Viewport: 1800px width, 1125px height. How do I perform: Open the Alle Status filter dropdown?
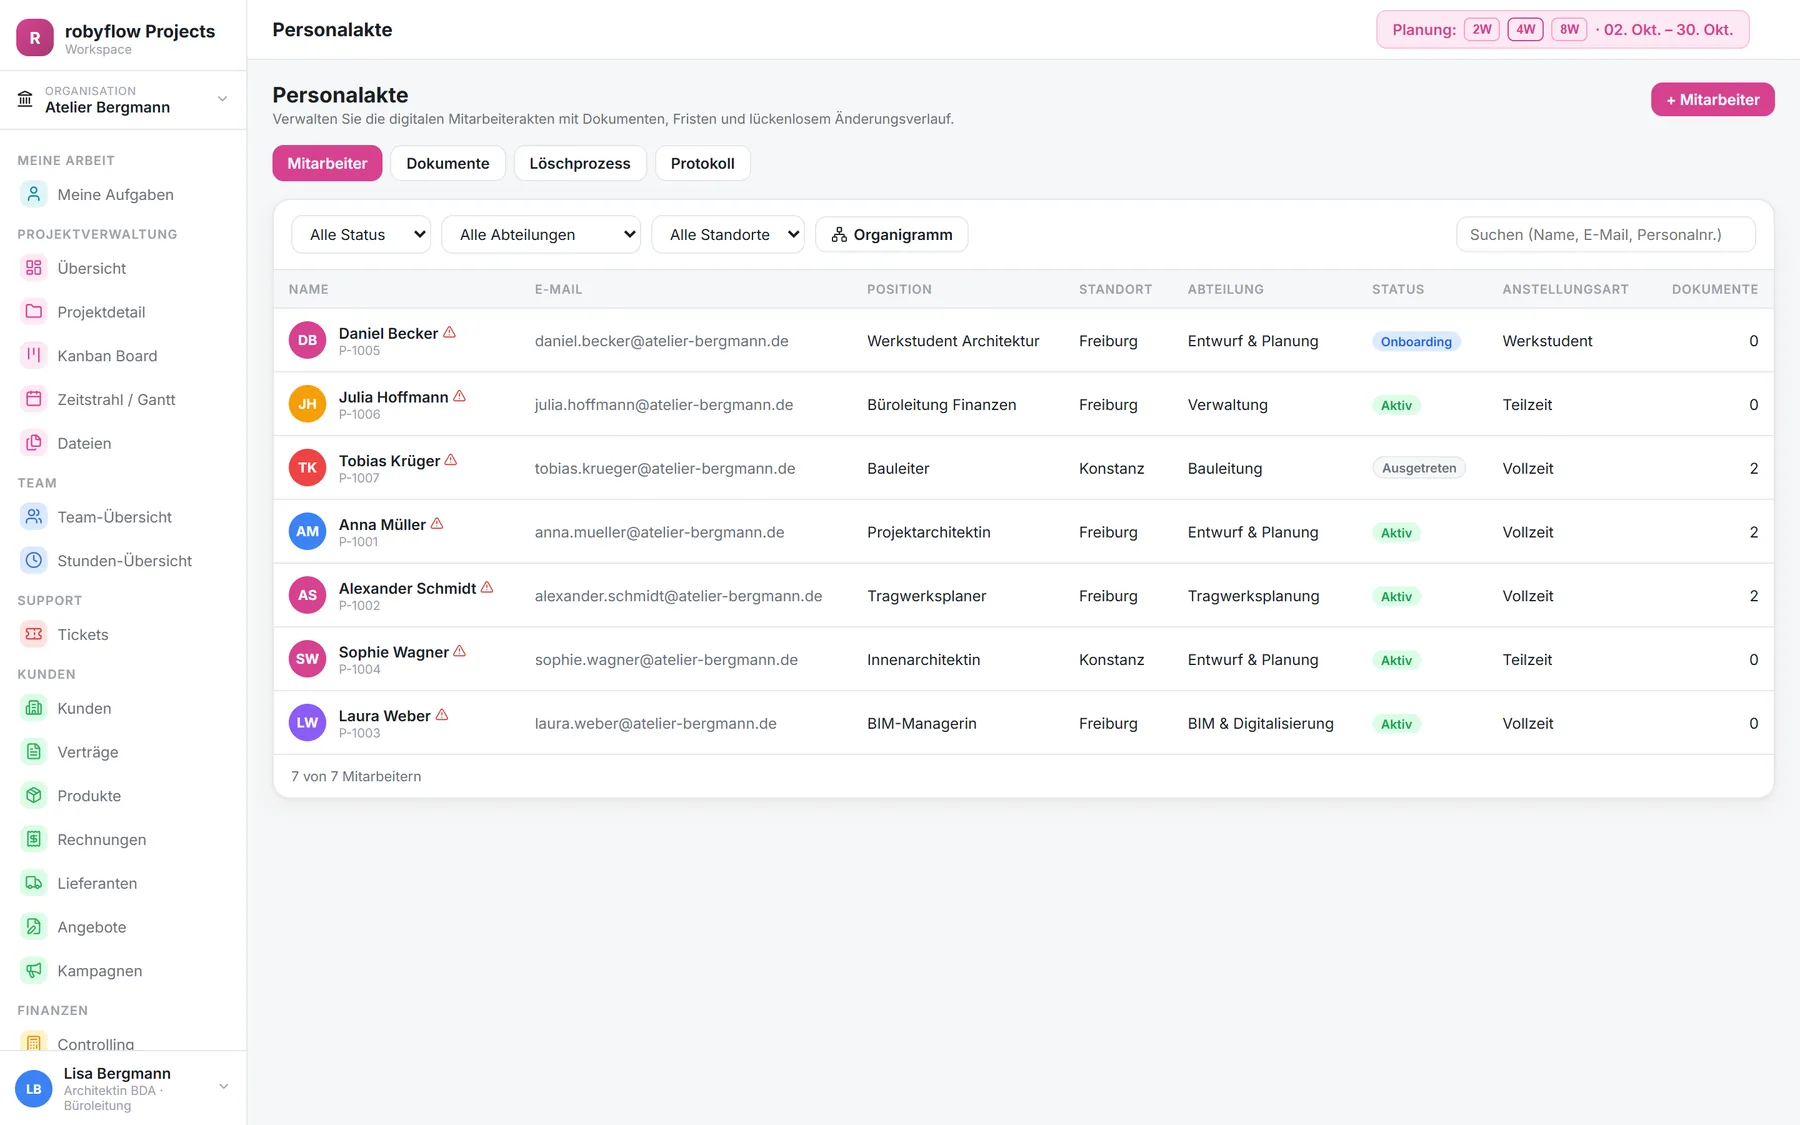coord(361,235)
